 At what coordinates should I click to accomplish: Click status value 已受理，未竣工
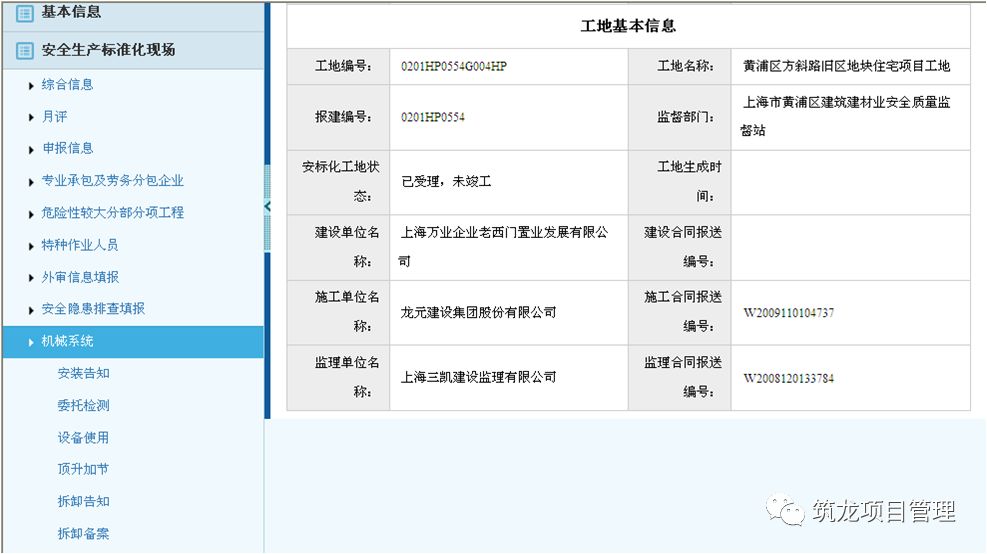[446, 181]
